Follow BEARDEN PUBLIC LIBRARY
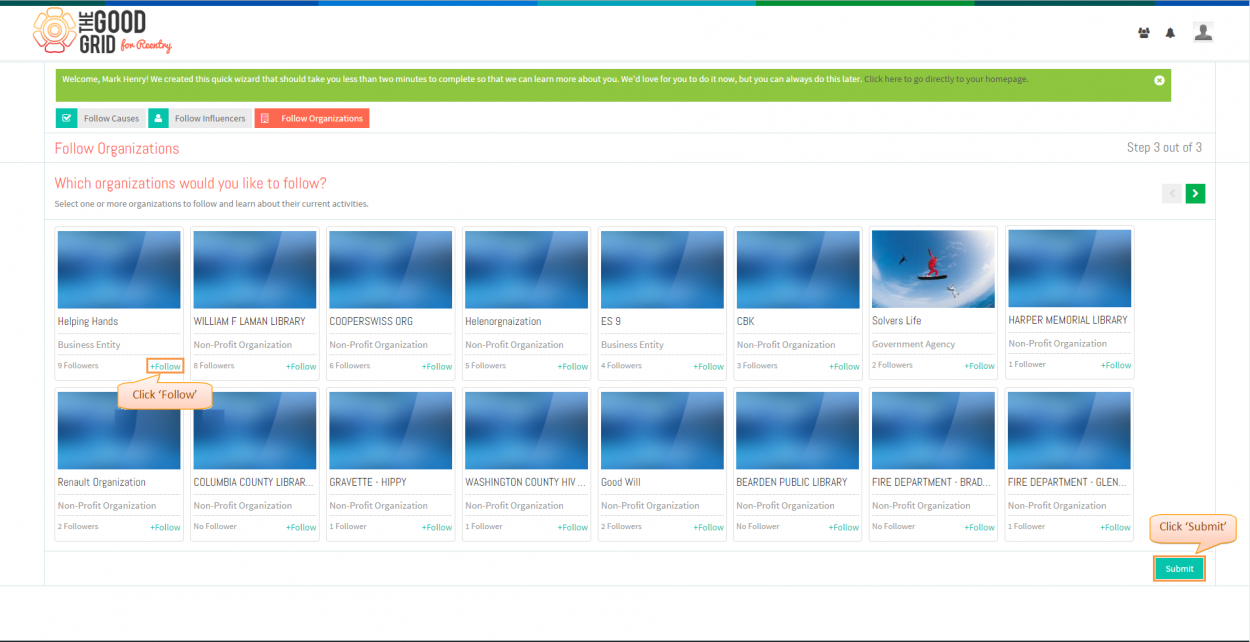 pyautogui.click(x=845, y=527)
